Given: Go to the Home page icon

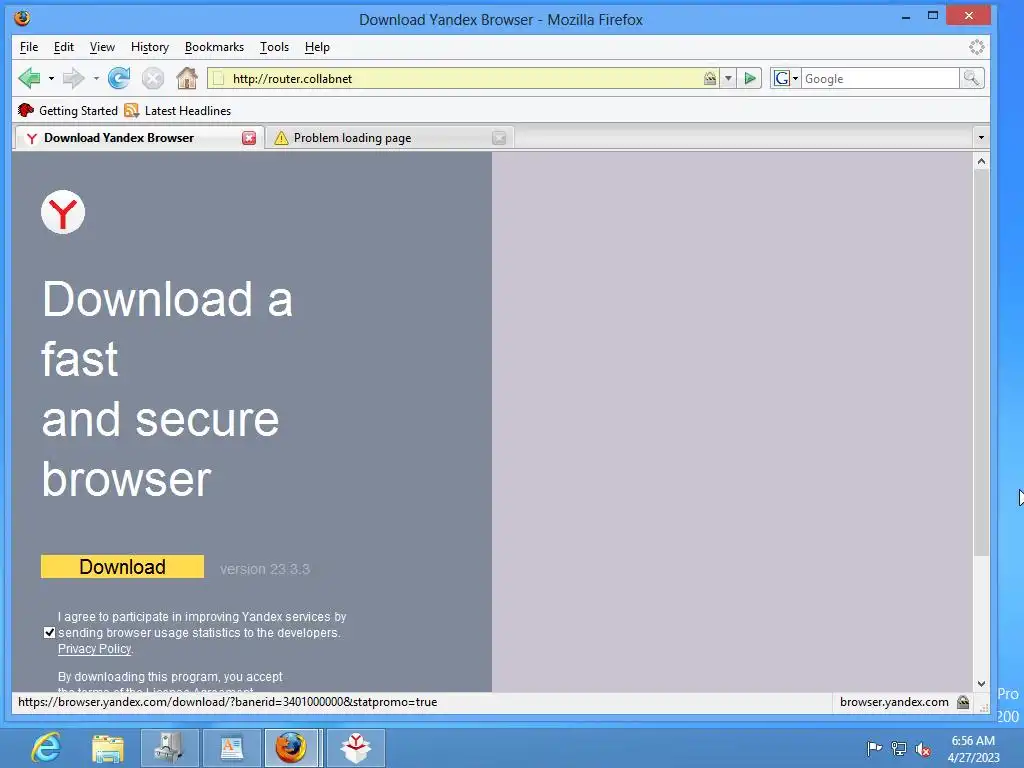Looking at the screenshot, I should (187, 78).
